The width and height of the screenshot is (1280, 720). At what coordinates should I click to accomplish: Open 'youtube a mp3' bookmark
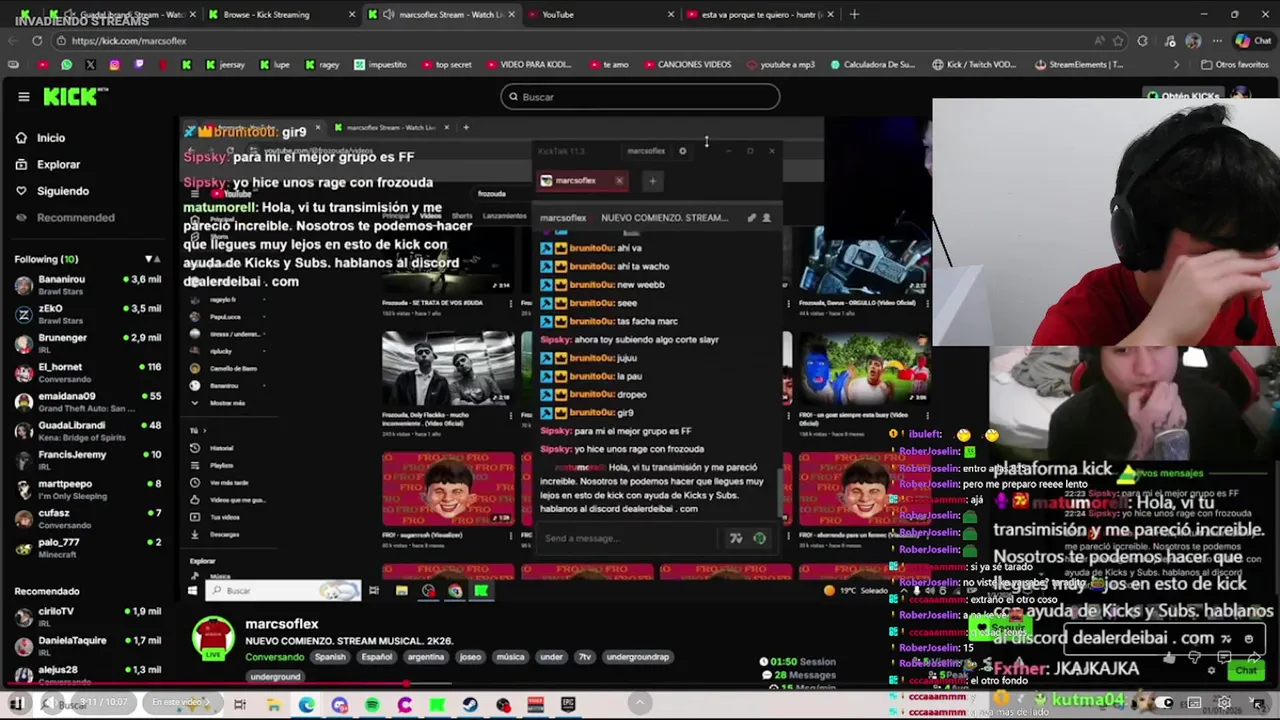779,65
